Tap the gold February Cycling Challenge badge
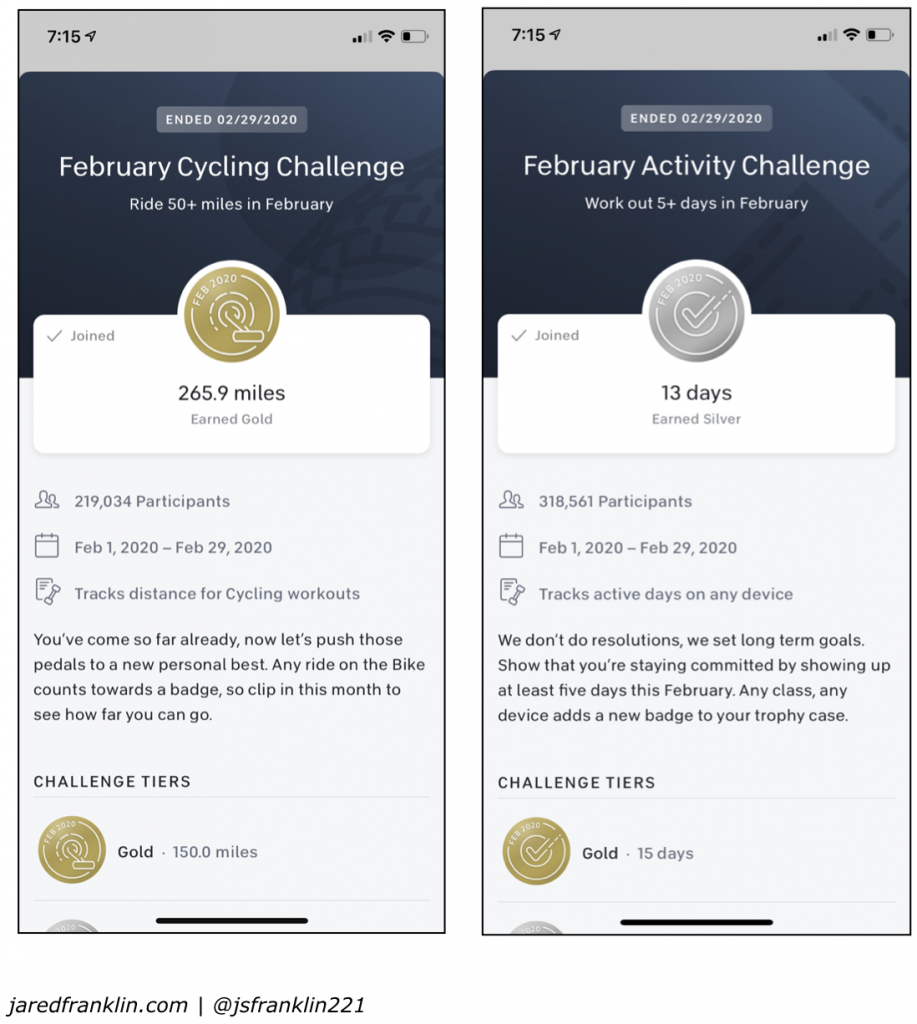Image resolution: width=917 pixels, height=1024 pixels. click(x=231, y=317)
